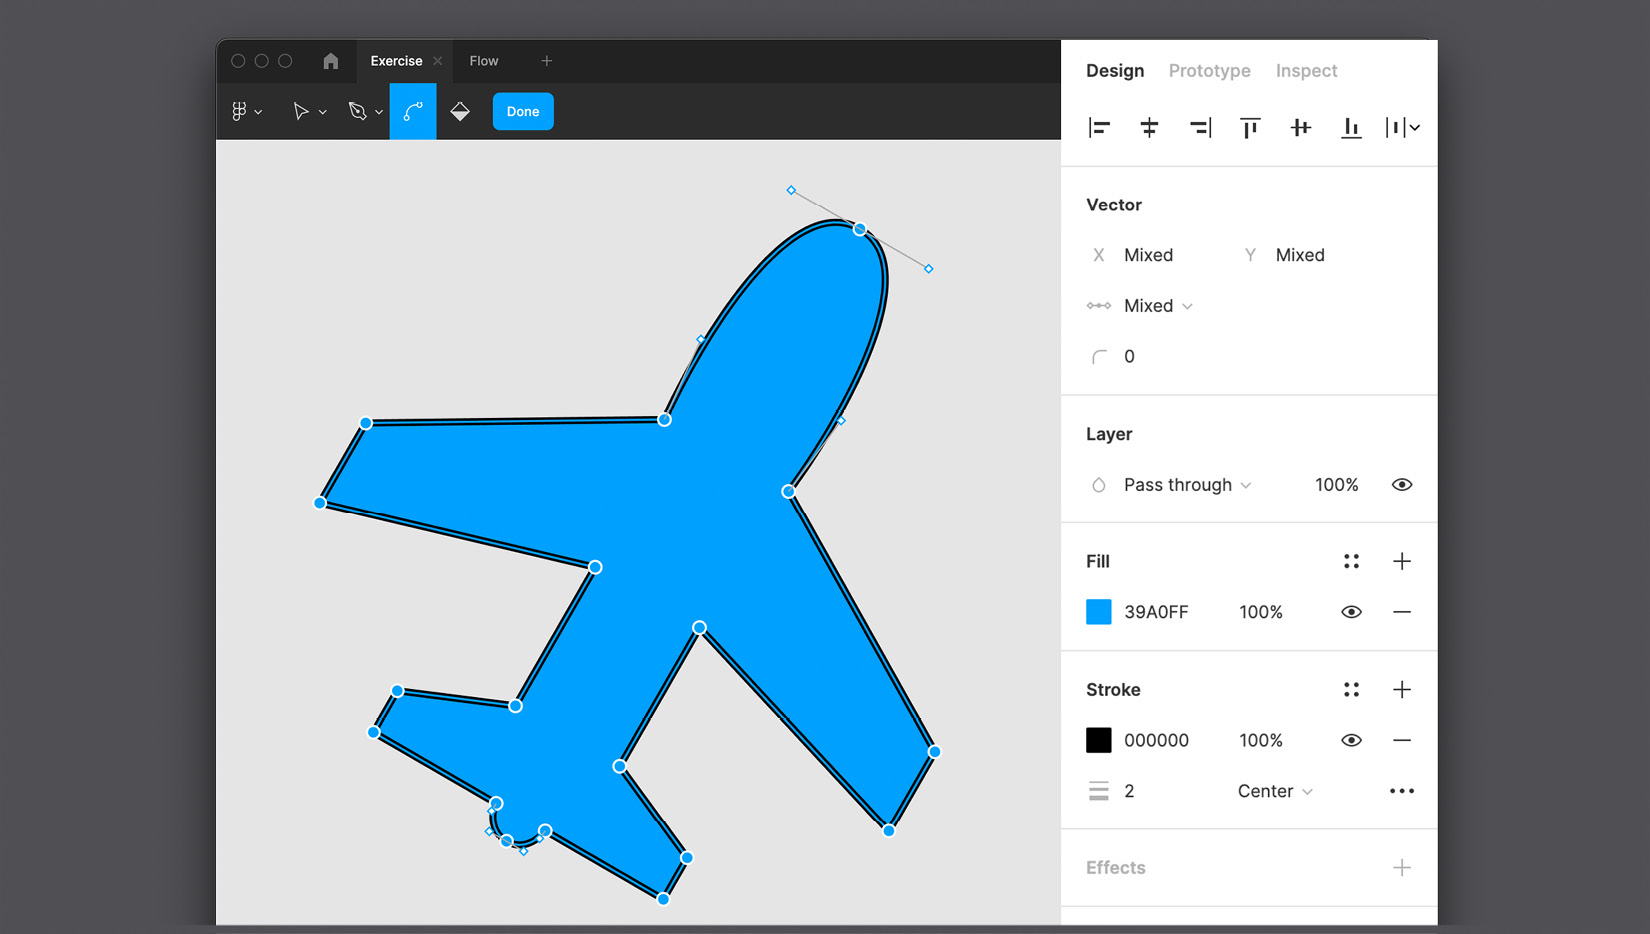1650x934 pixels.
Task: Click the align horizontal centers icon
Action: [1149, 127]
